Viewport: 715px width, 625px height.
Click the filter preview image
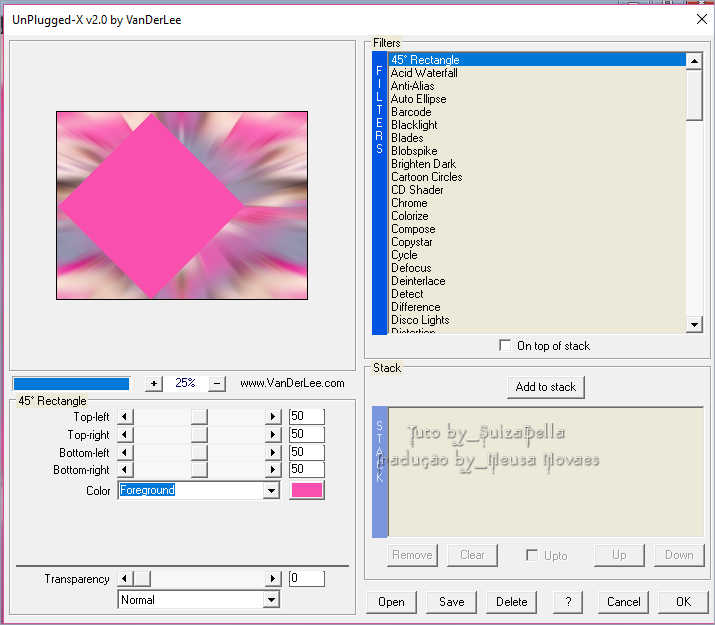tap(182, 205)
